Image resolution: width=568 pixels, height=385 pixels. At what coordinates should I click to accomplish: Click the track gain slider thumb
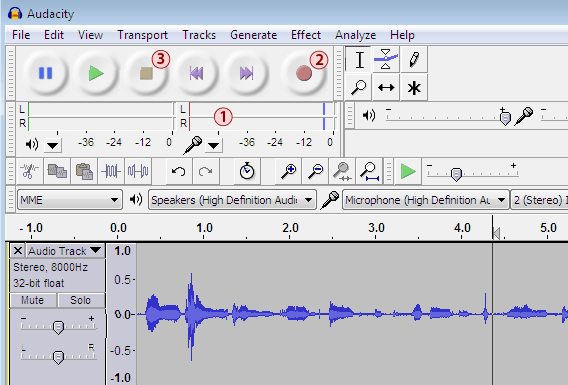click(58, 327)
